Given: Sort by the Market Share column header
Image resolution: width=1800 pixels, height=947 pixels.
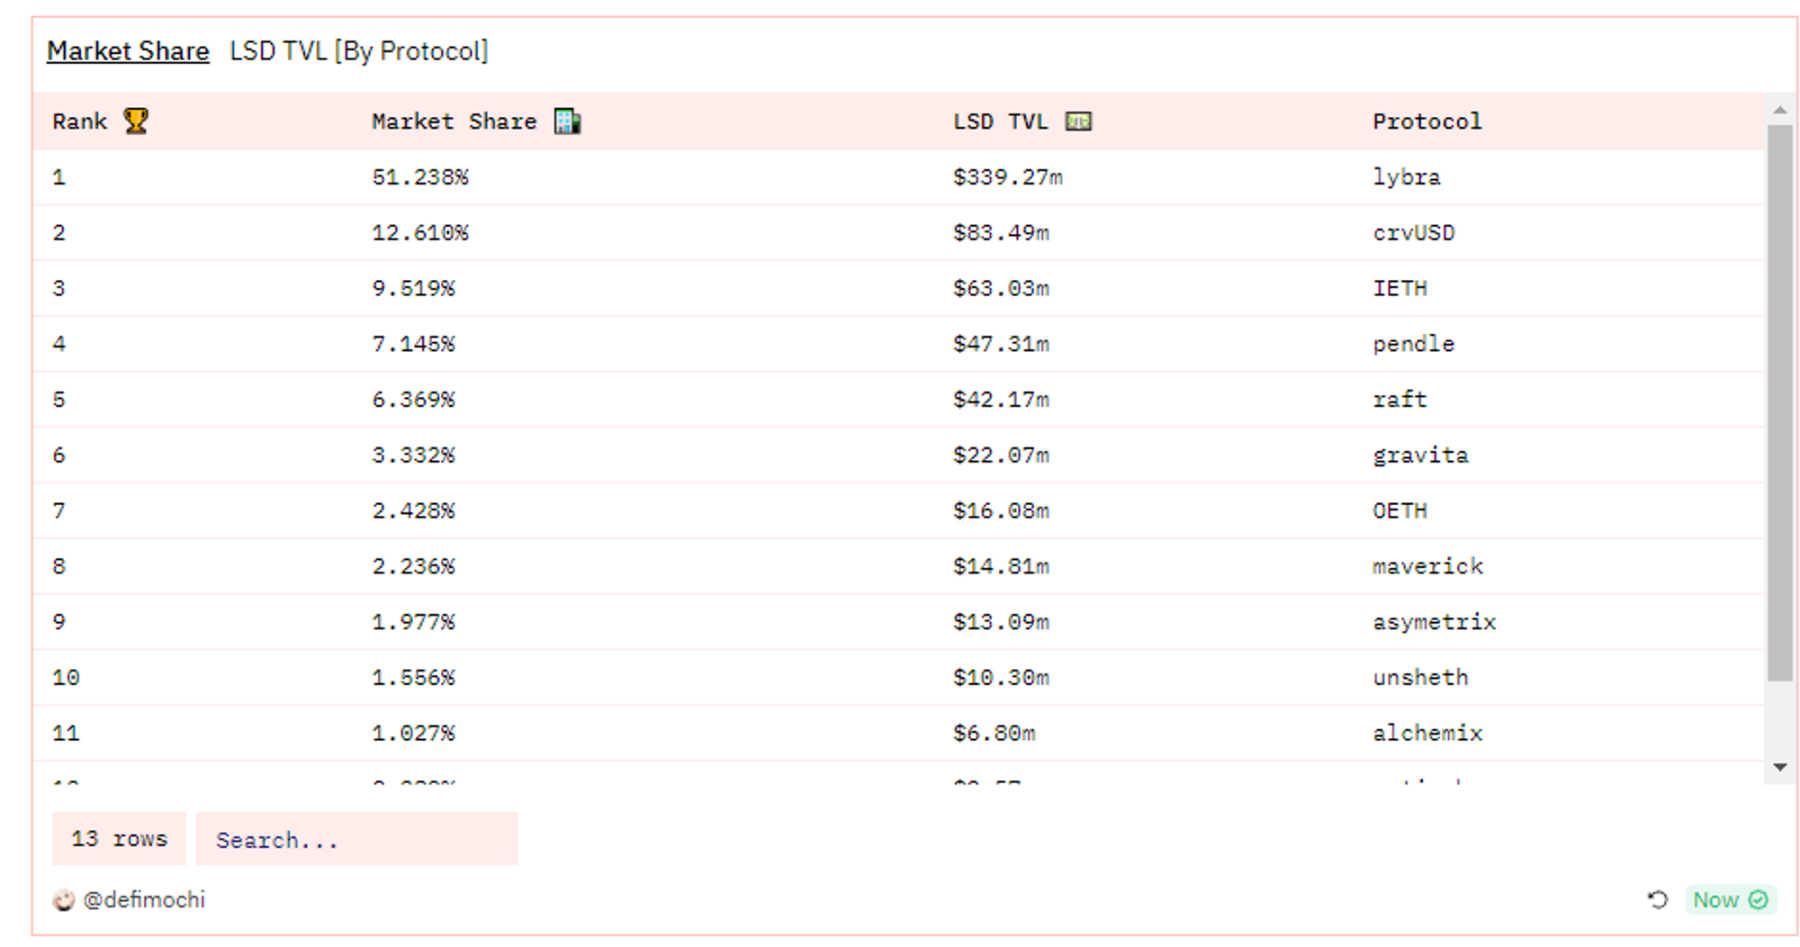Looking at the screenshot, I should [x=454, y=122].
